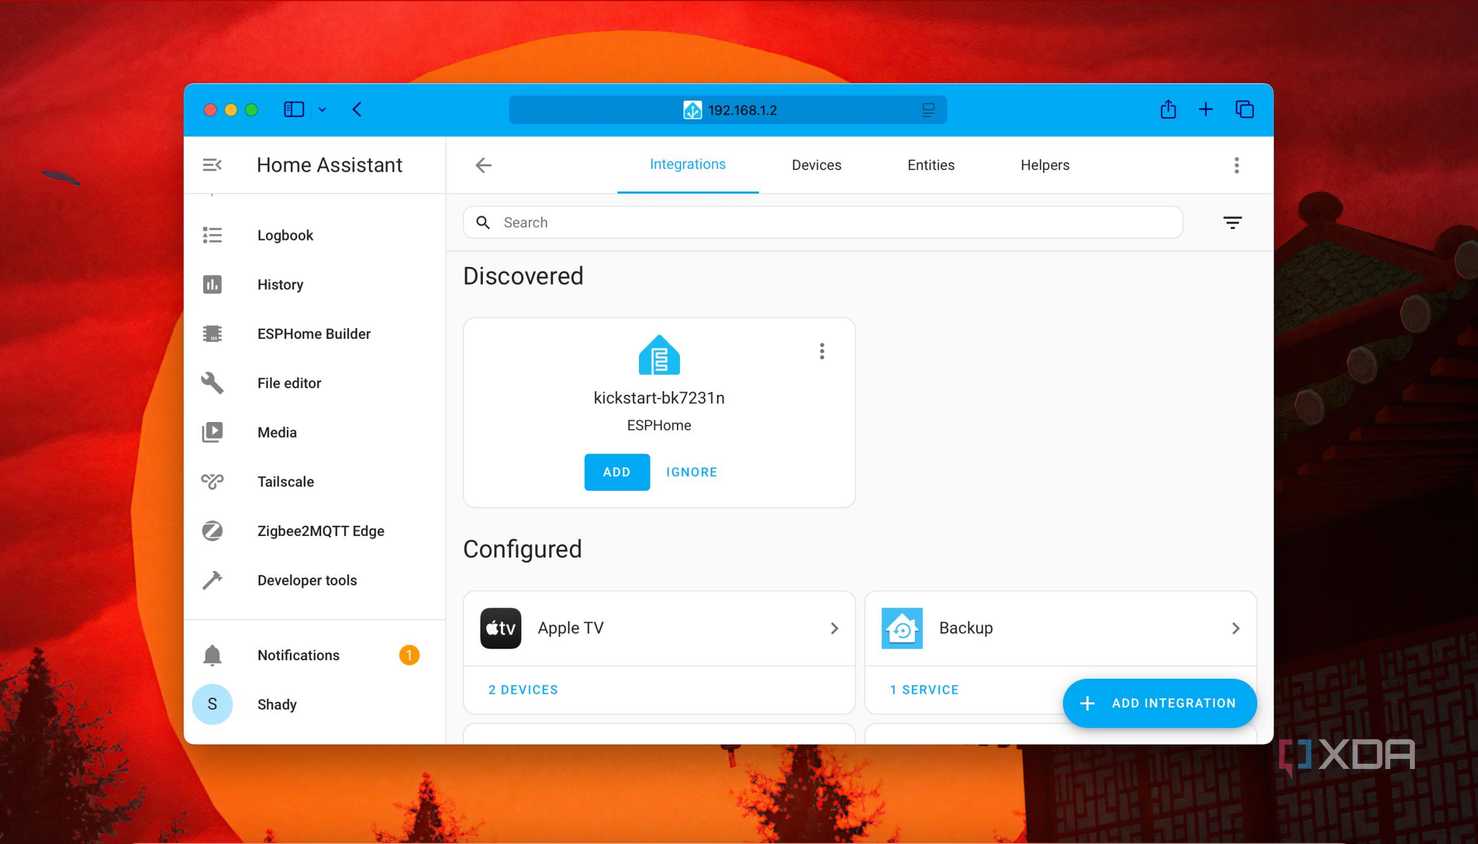Switch to the Entities tab
The height and width of the screenshot is (844, 1478).
pyautogui.click(x=931, y=165)
